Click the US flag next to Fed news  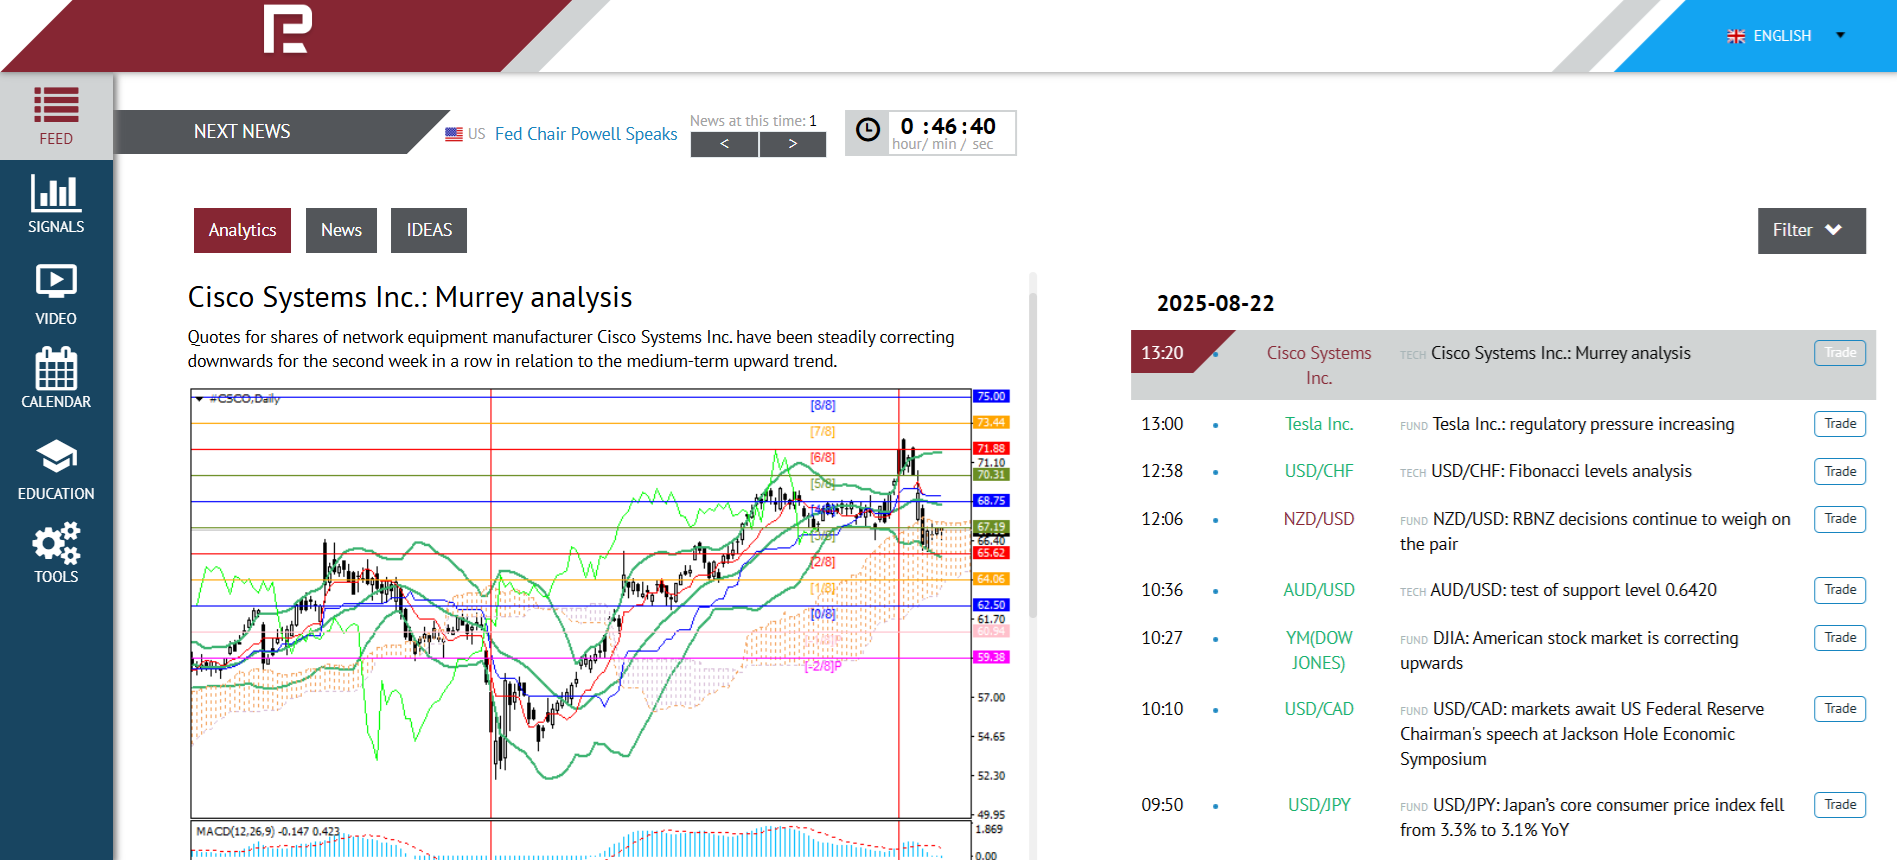point(454,134)
